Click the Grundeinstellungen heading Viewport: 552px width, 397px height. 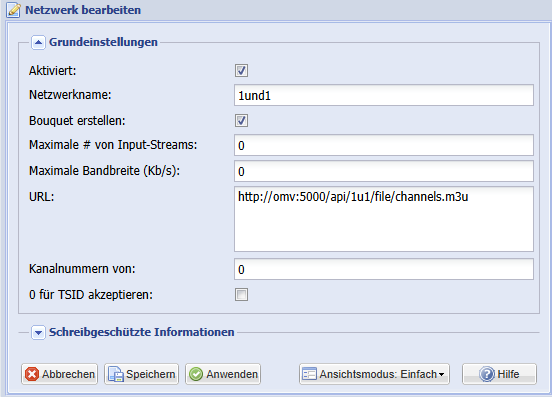[103, 42]
